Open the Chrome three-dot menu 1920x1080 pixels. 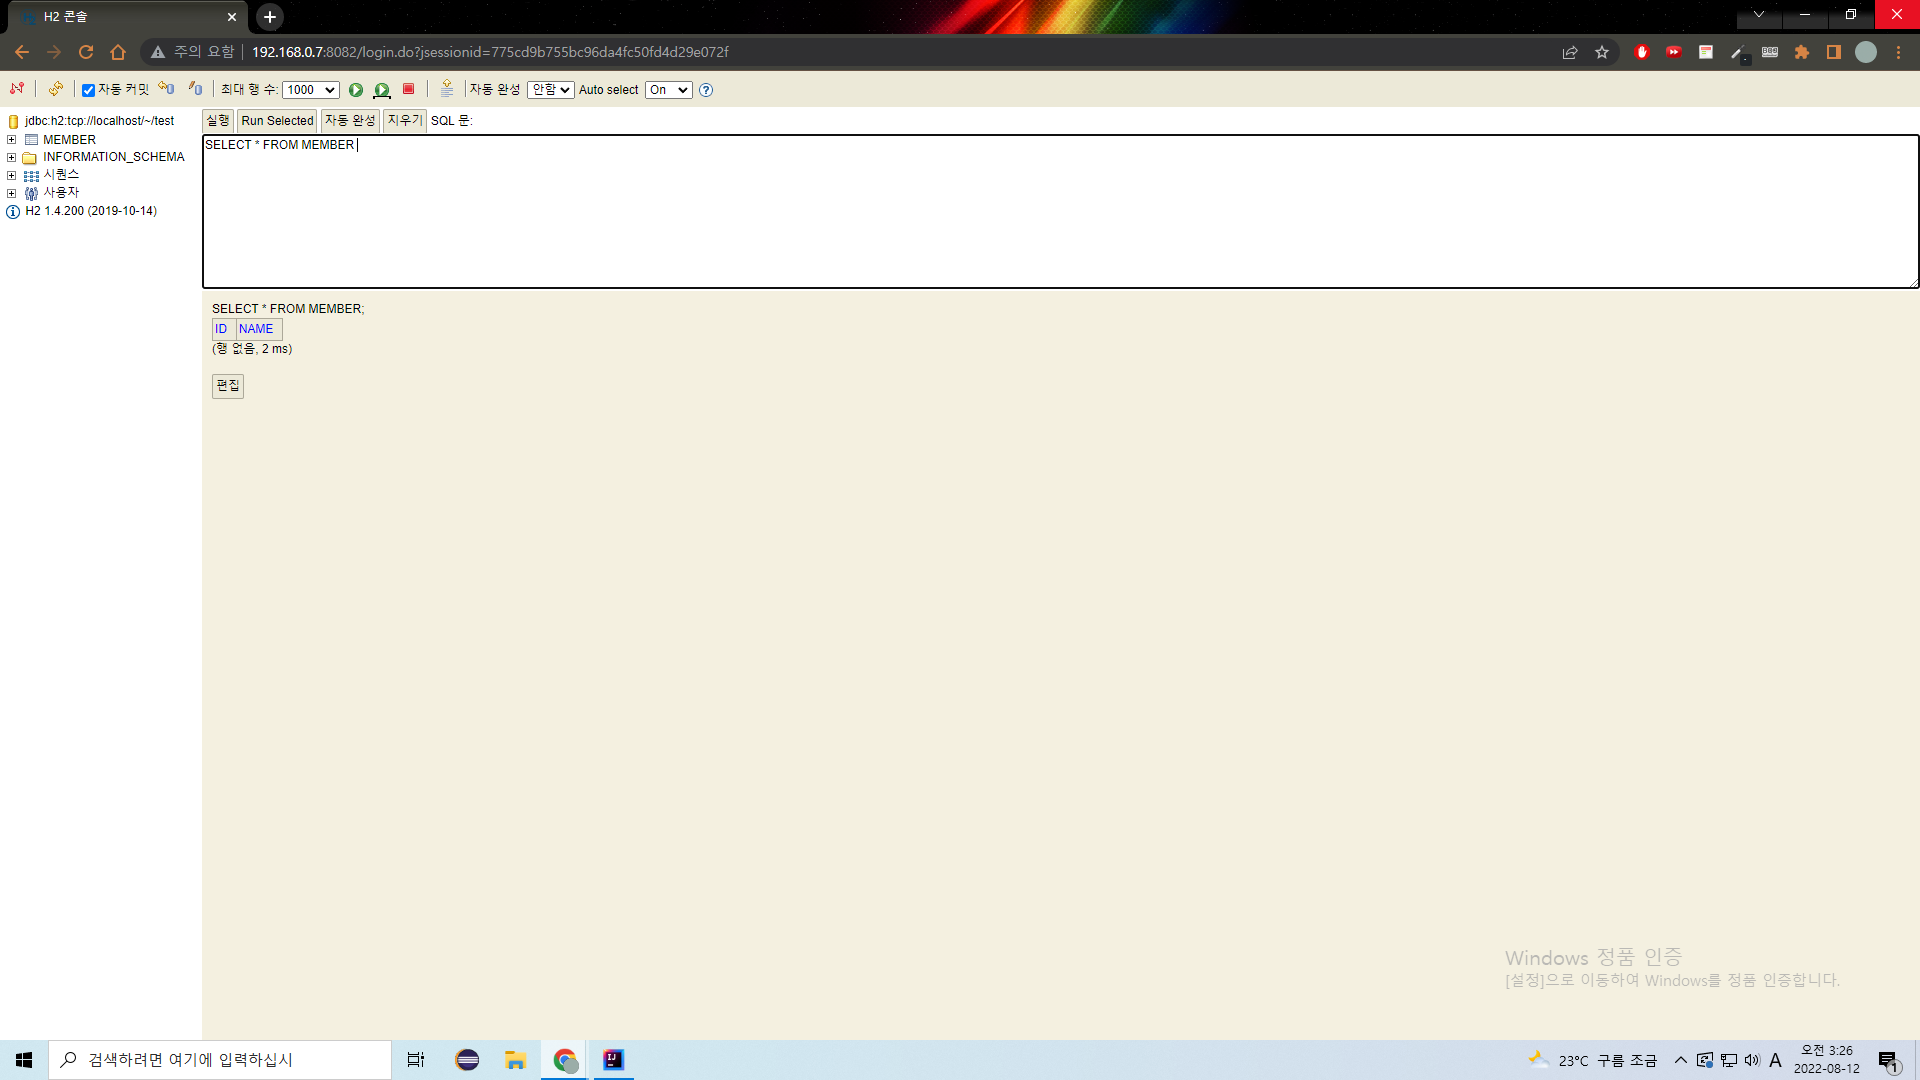pos(1899,52)
